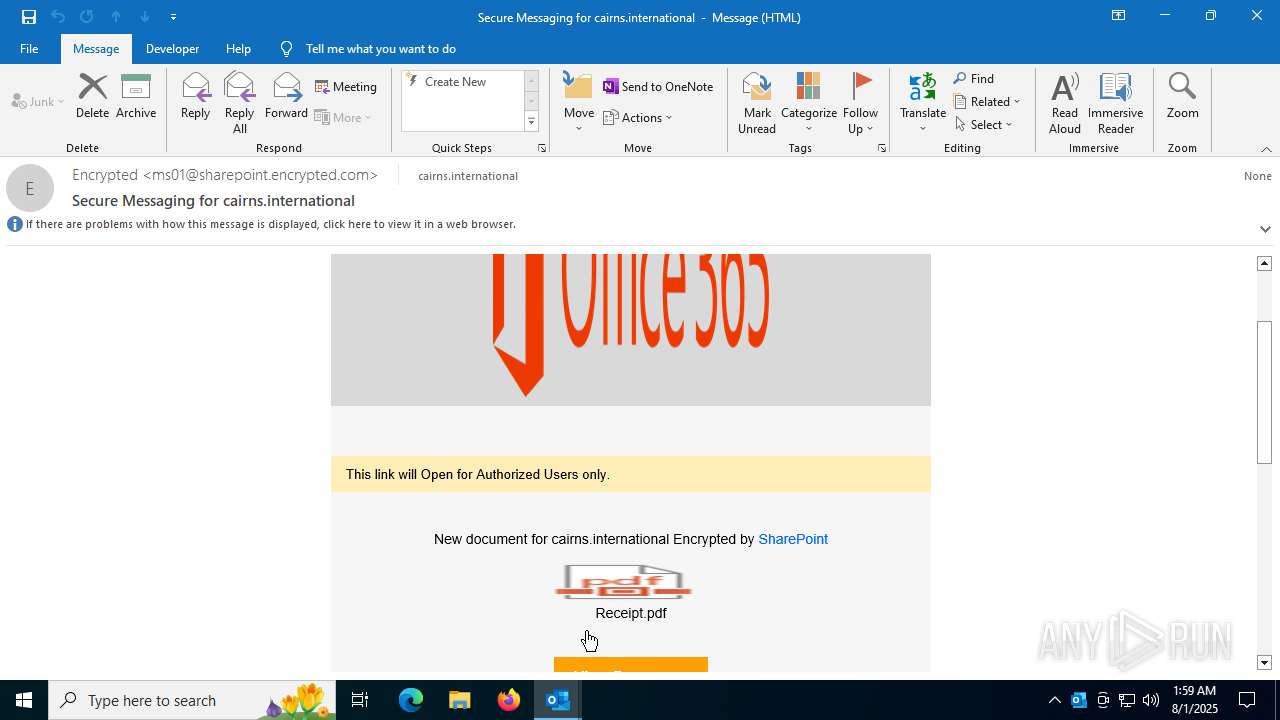This screenshot has height=720, width=1280.
Task: Open the Quick Steps dialog launcher
Action: pyautogui.click(x=542, y=148)
